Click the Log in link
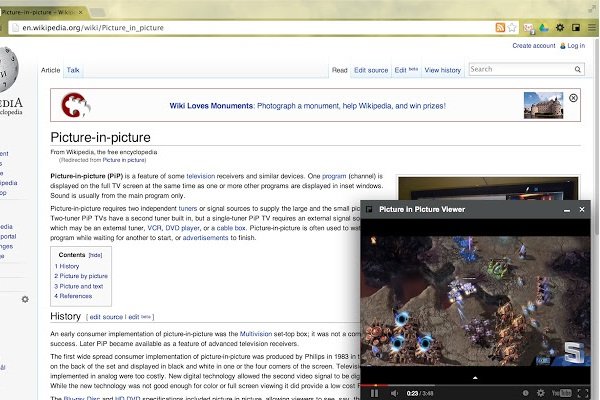Screen dimensions: 600x400 pos(576,46)
